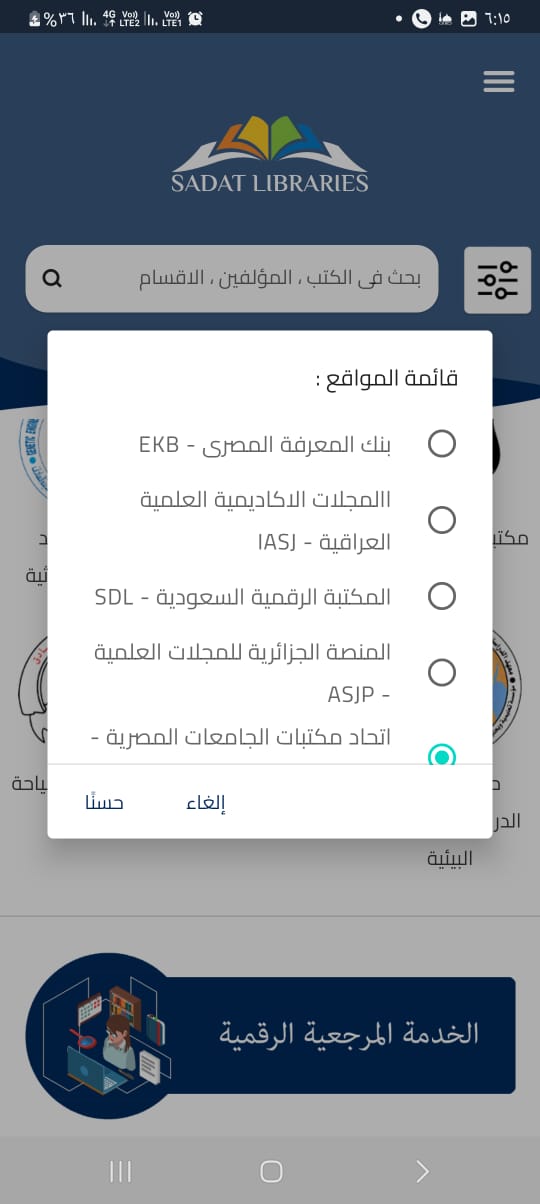540x1204 pixels.
Task: Select the اتحاد مكتبات الجامعات المصرية radio
Action: (x=442, y=754)
